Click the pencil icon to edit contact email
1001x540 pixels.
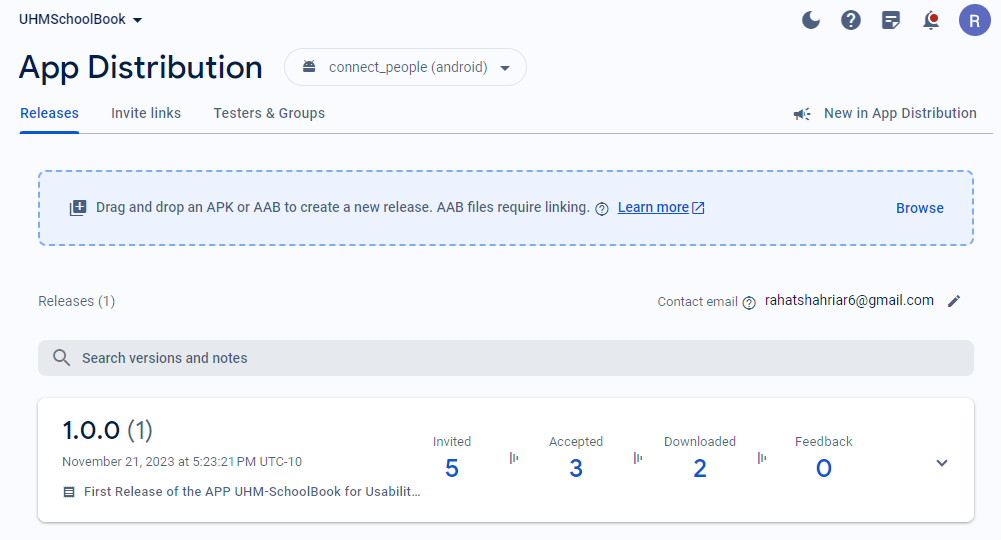pos(954,301)
